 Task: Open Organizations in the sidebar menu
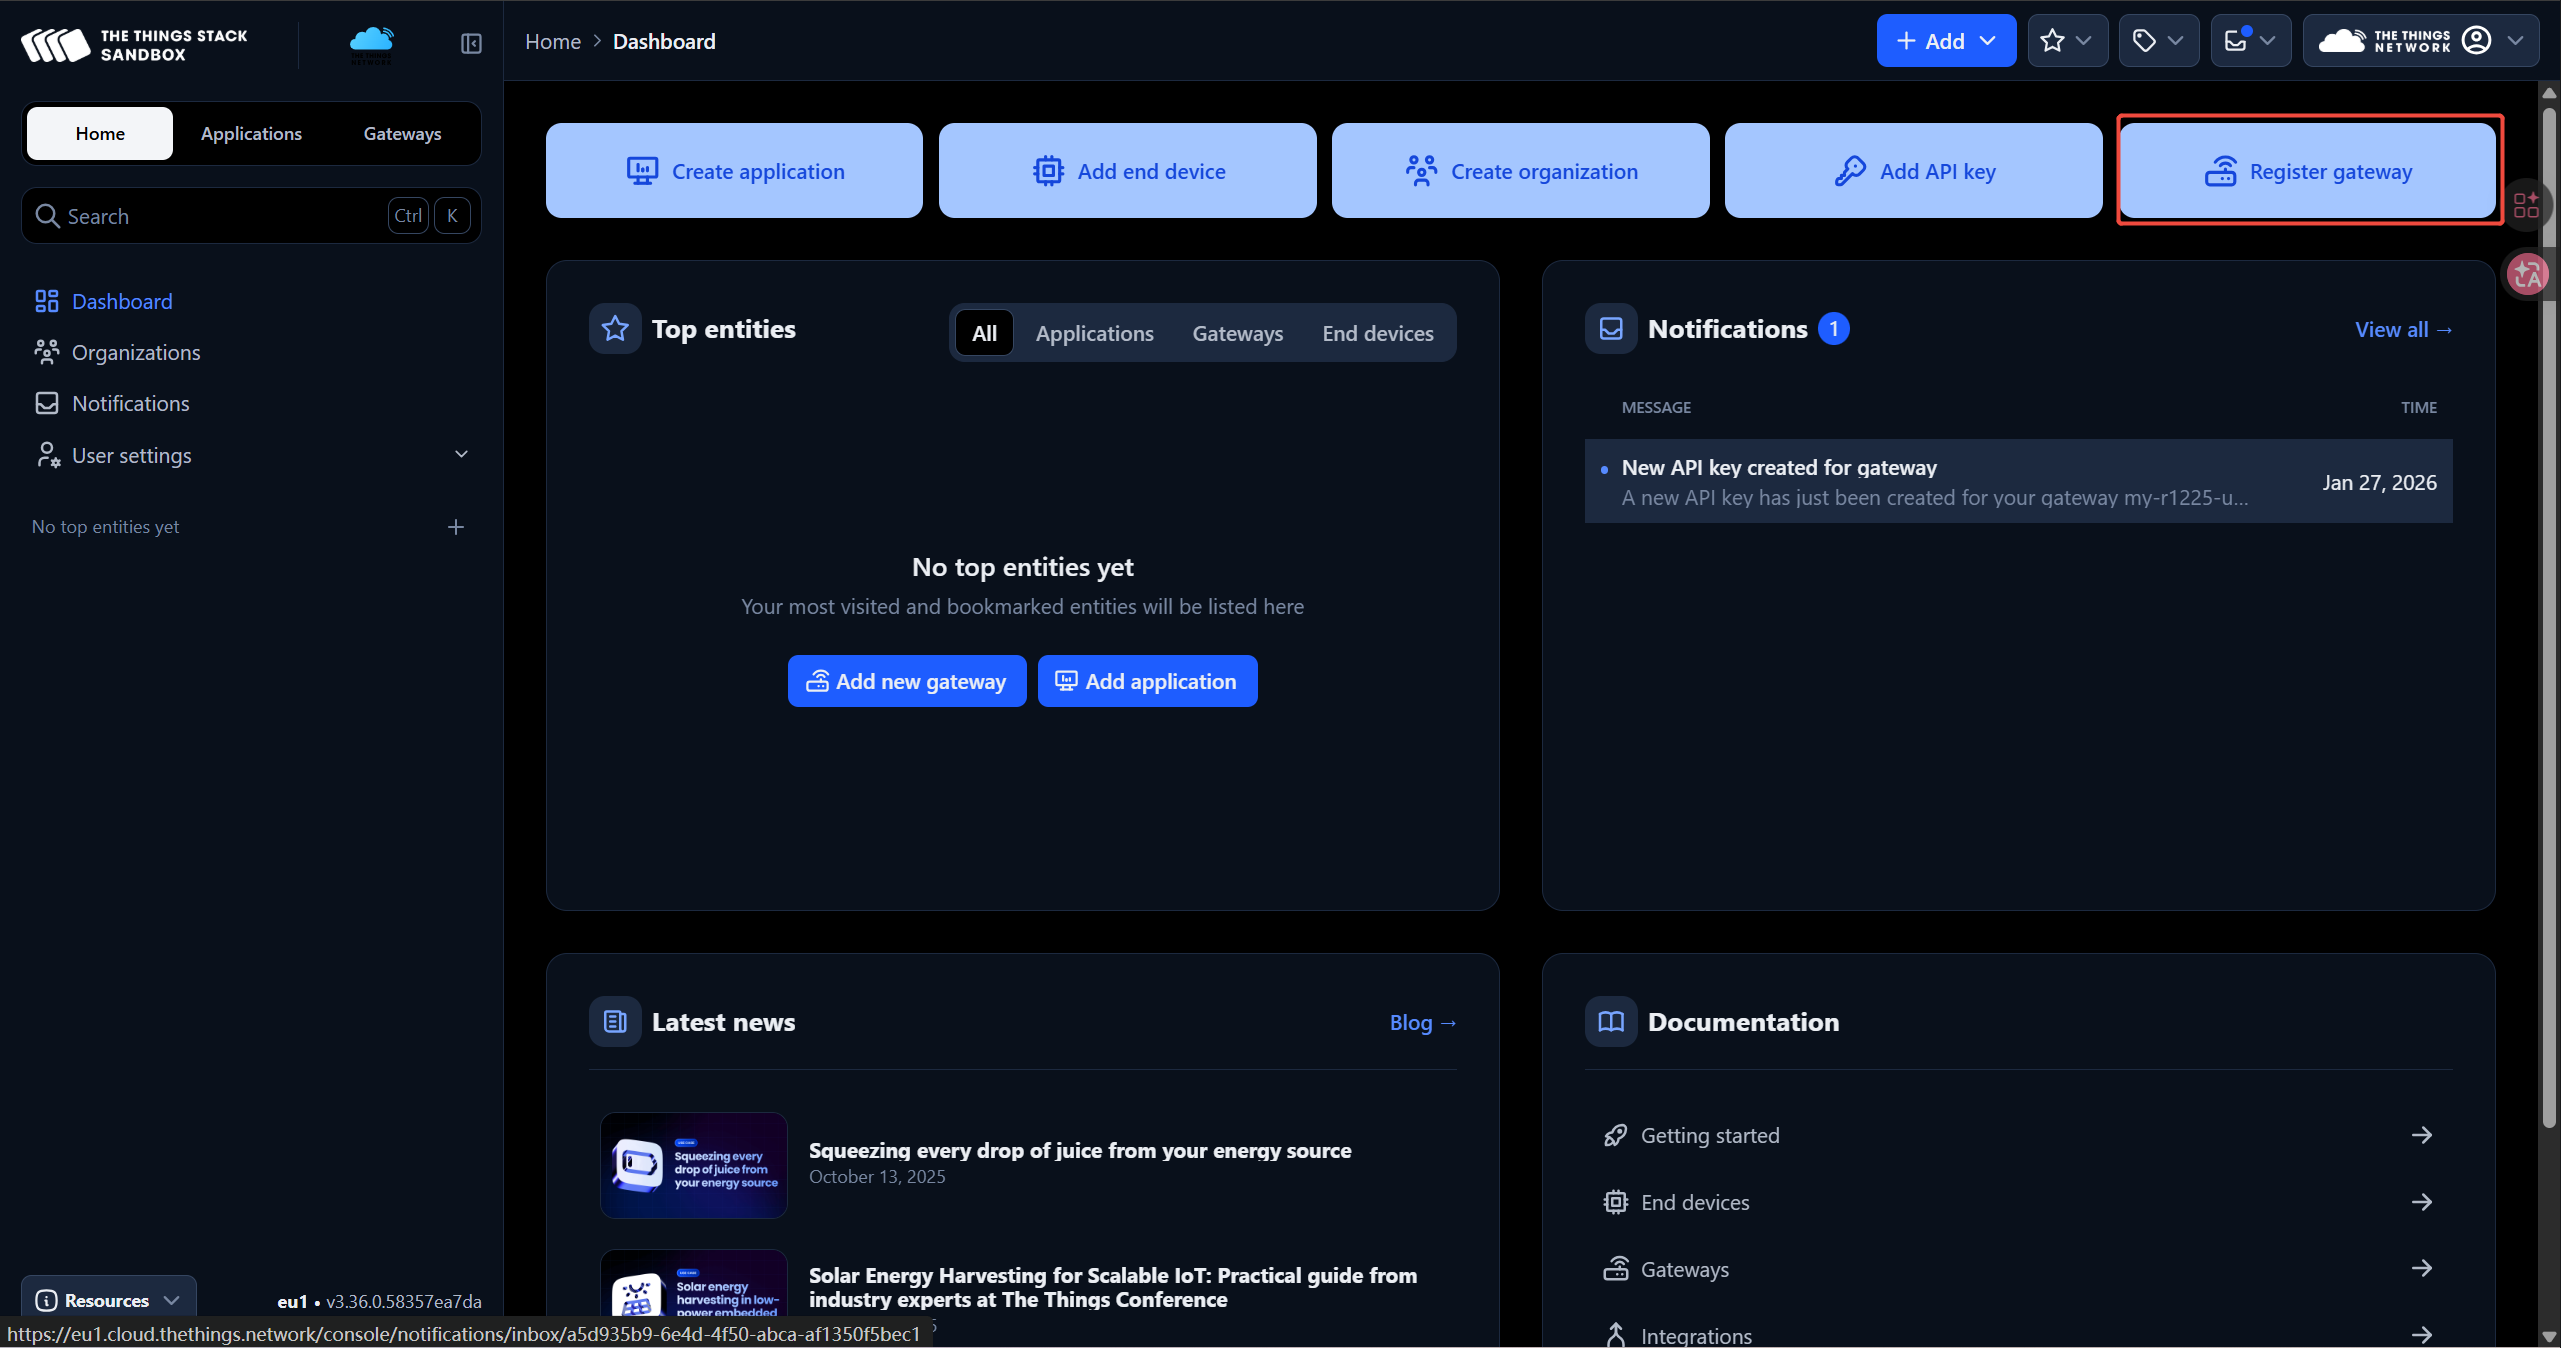(136, 352)
